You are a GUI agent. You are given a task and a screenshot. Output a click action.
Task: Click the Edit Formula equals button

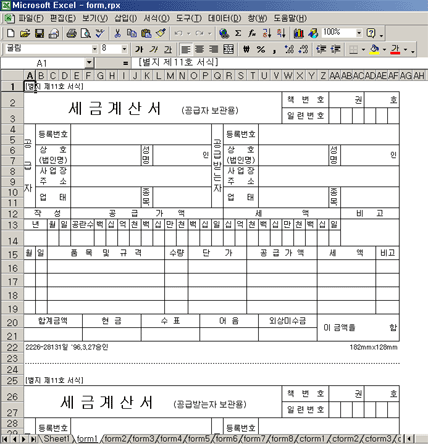pos(125,63)
